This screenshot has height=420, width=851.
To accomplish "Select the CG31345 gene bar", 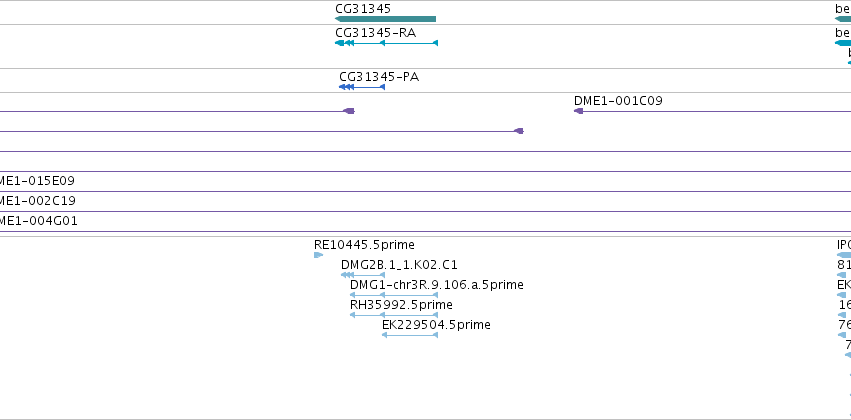I will tap(385, 19).
